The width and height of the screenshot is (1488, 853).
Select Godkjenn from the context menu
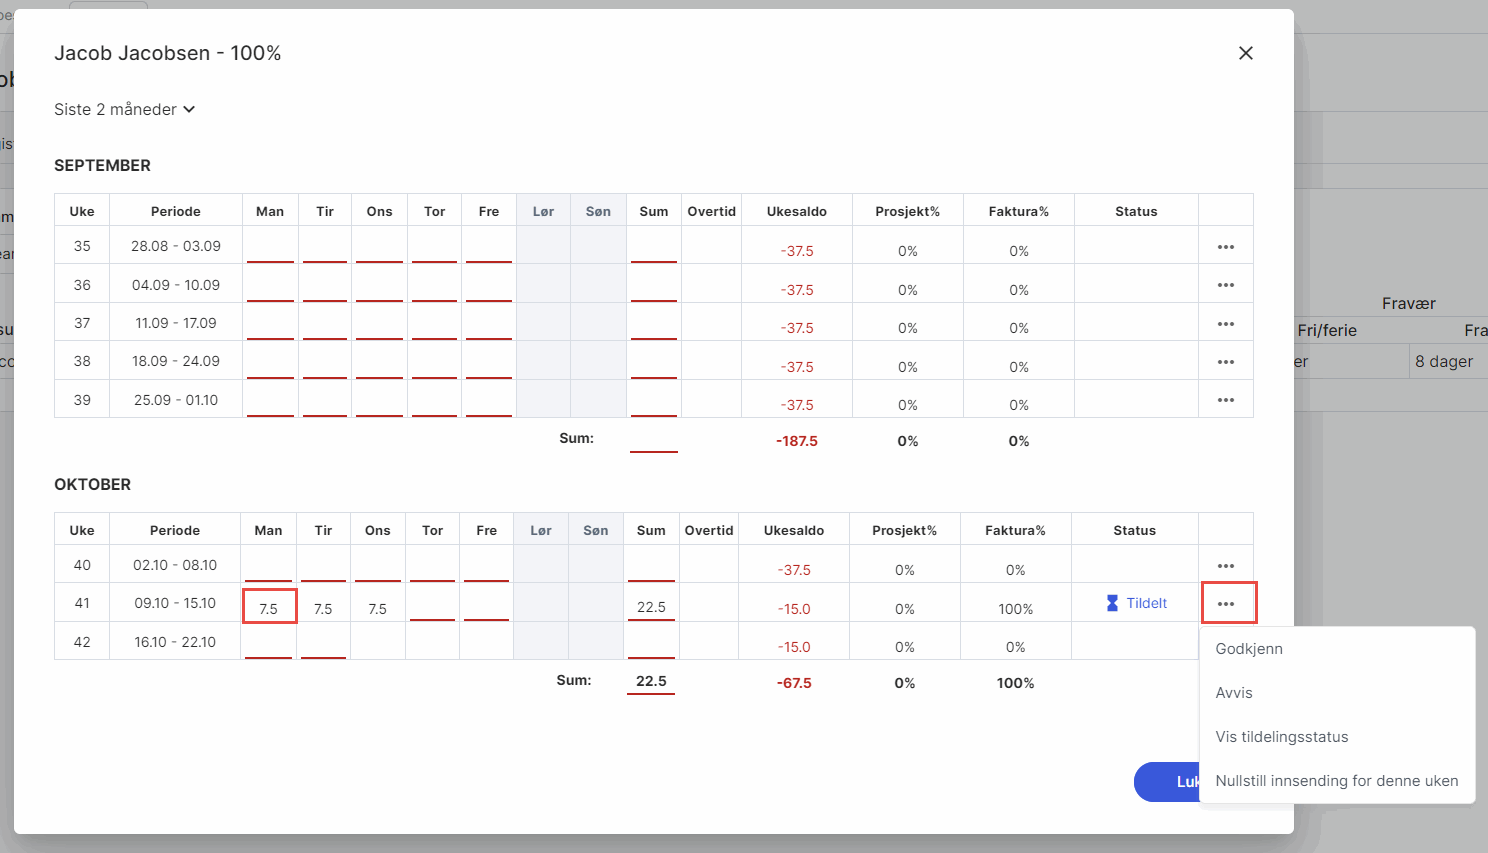click(1249, 649)
